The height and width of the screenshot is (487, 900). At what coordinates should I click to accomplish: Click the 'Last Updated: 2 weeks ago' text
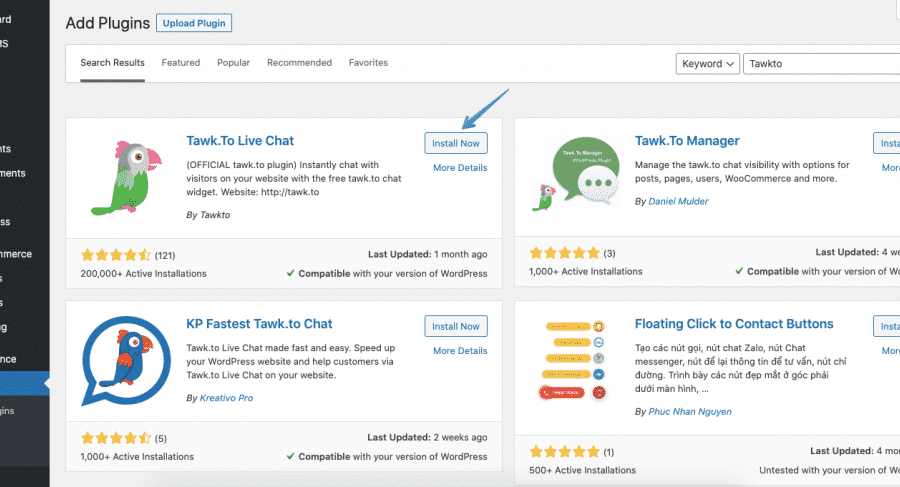[427, 438]
